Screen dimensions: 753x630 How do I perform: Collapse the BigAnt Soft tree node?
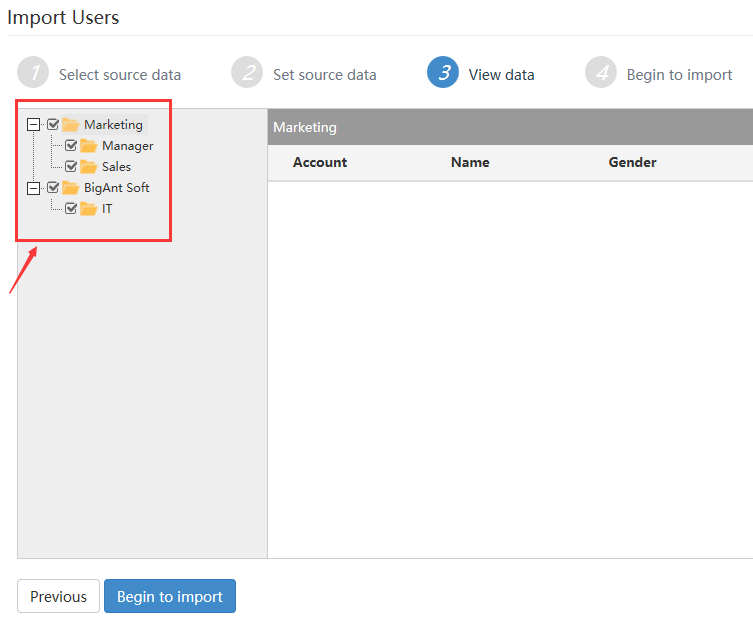tap(33, 188)
